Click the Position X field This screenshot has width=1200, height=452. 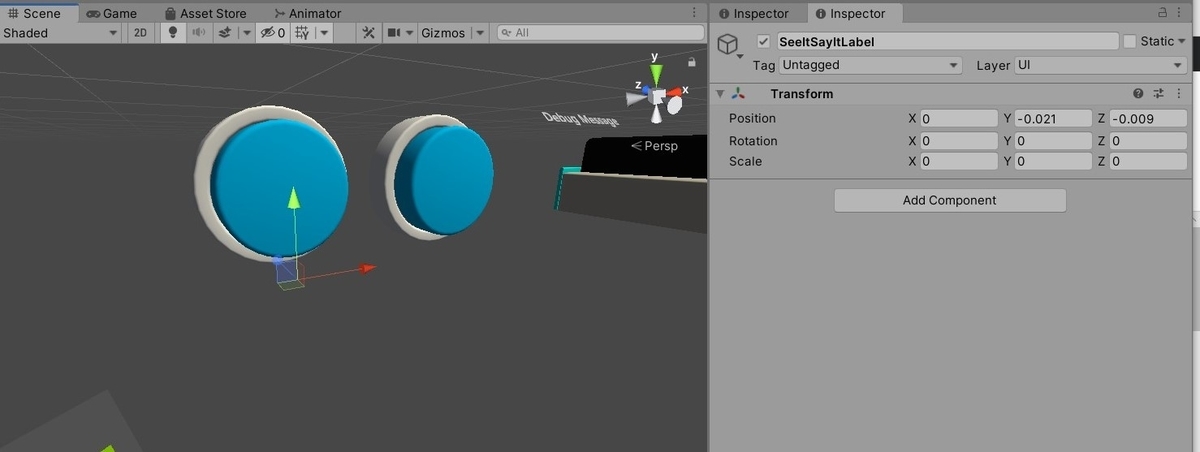click(x=958, y=118)
